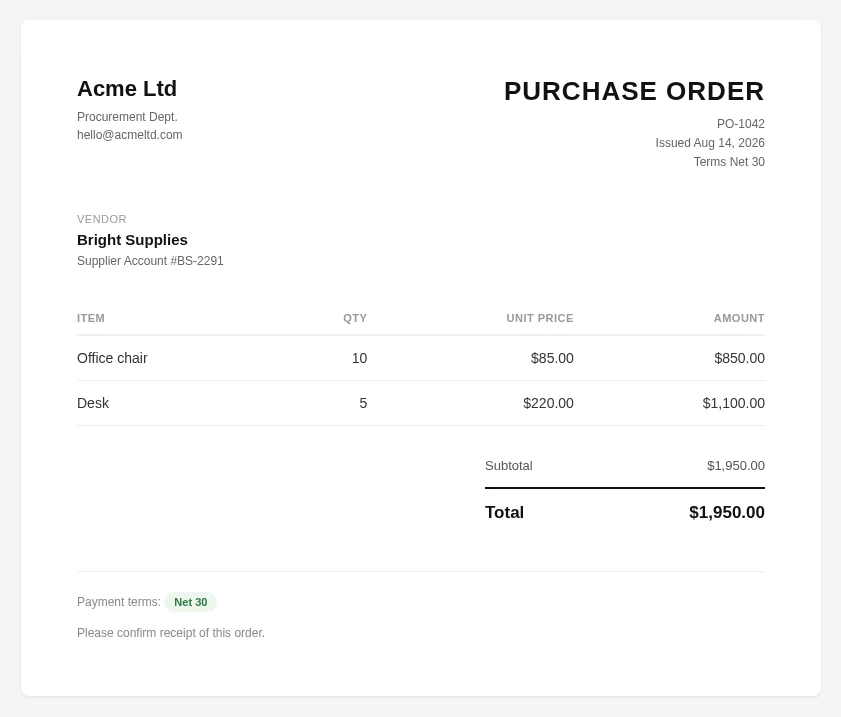Click the 'Please confirm receipt' note
The image size is (841, 717).
pyautogui.click(x=171, y=633)
